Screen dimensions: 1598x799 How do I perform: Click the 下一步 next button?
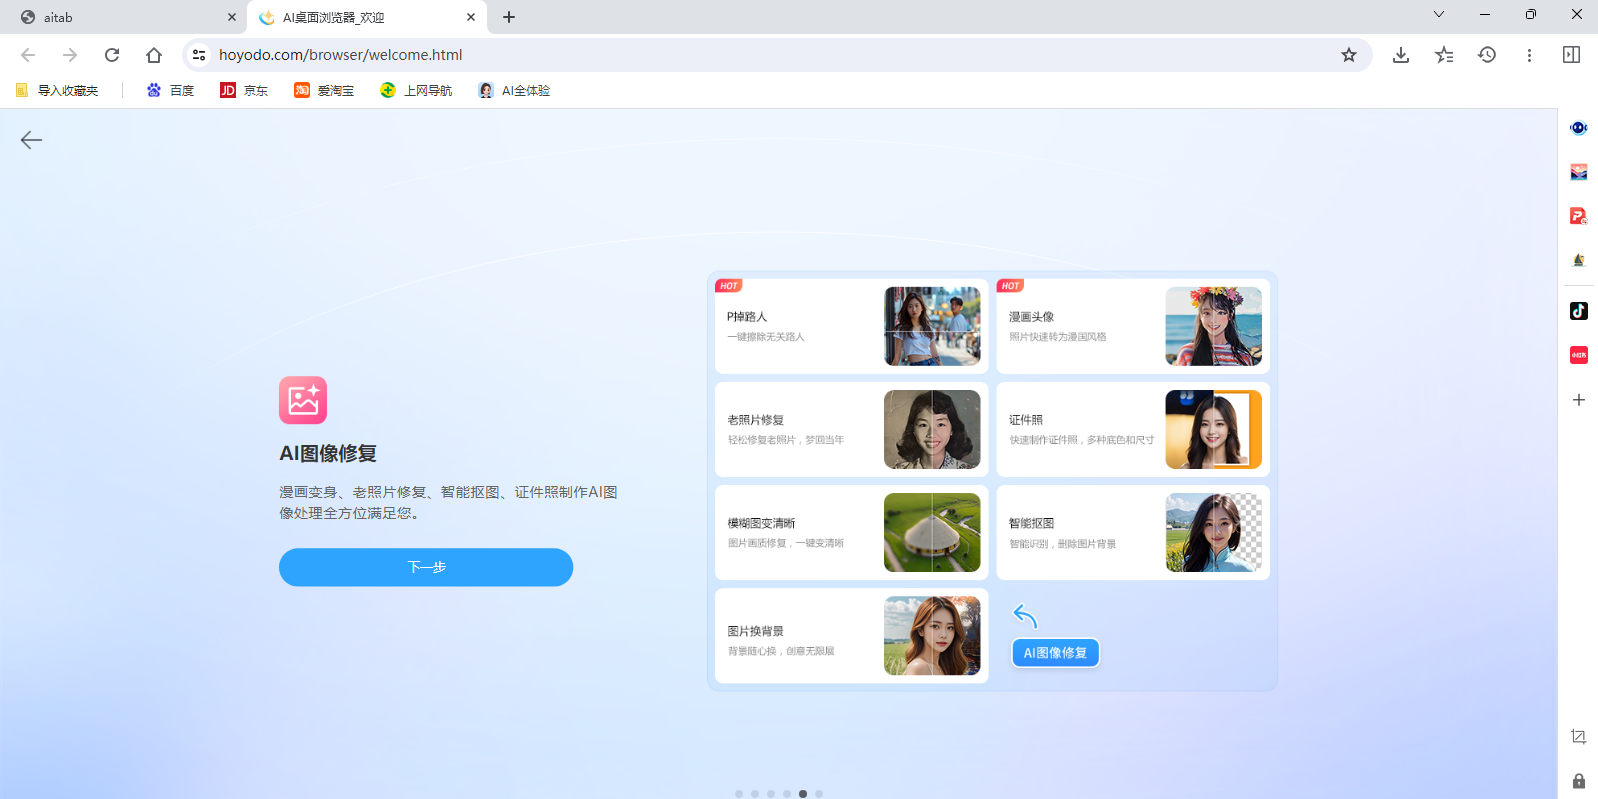(426, 567)
